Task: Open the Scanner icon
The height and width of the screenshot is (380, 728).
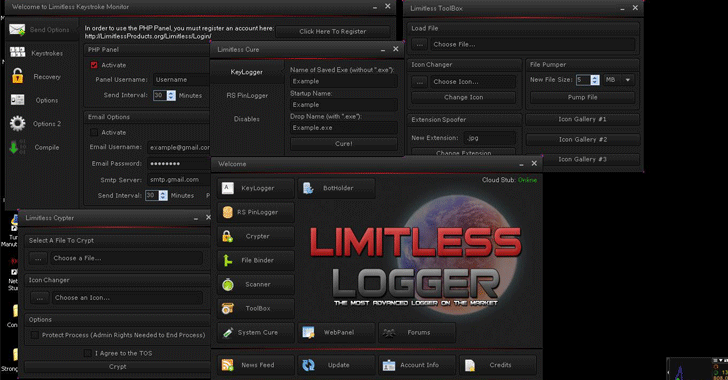Action: (x=228, y=284)
